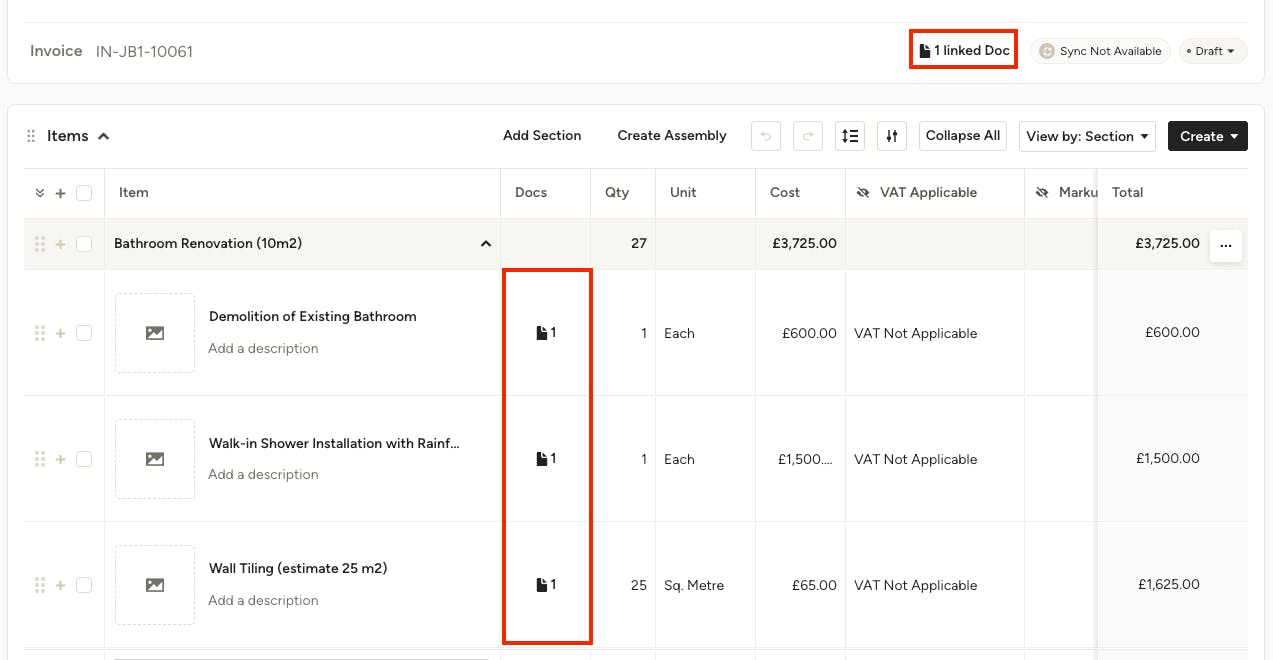Click plus icon on Bathroom Renovation row

(60, 244)
